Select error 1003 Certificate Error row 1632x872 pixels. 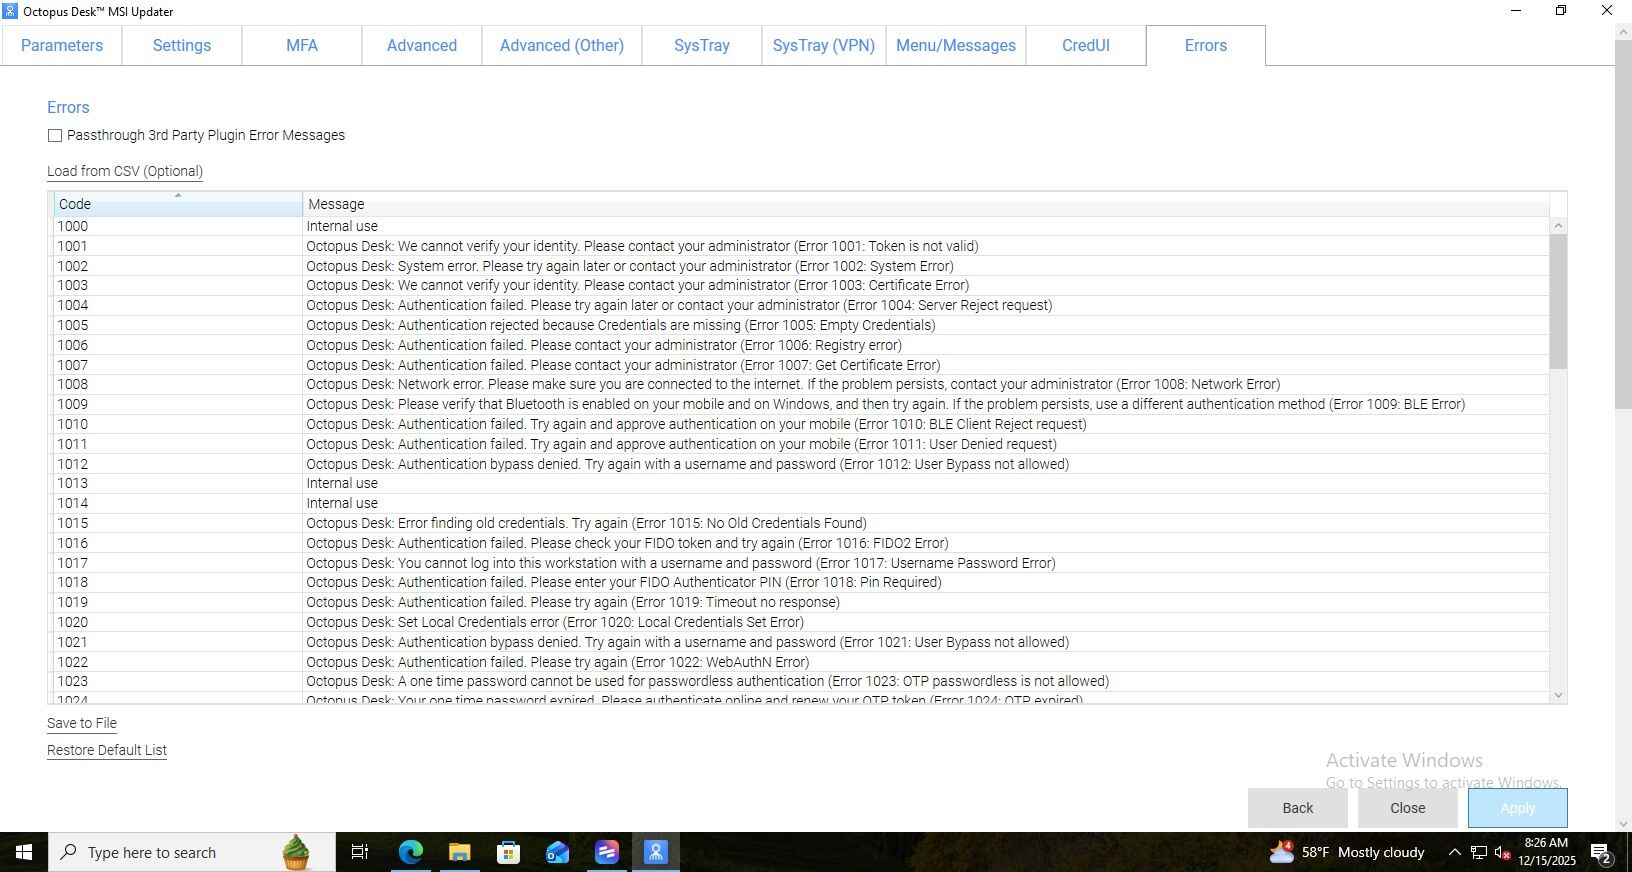click(801, 285)
